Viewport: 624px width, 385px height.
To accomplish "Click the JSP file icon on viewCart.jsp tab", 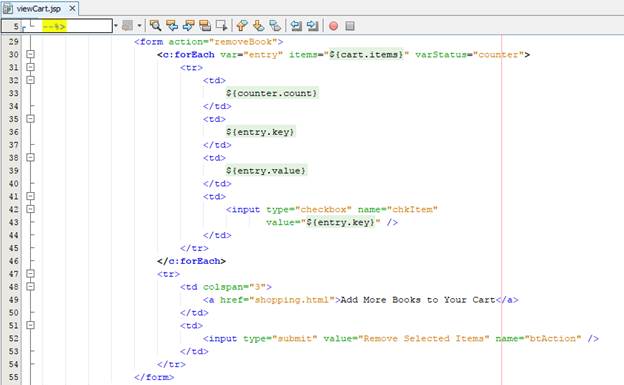I will tap(8, 8).
